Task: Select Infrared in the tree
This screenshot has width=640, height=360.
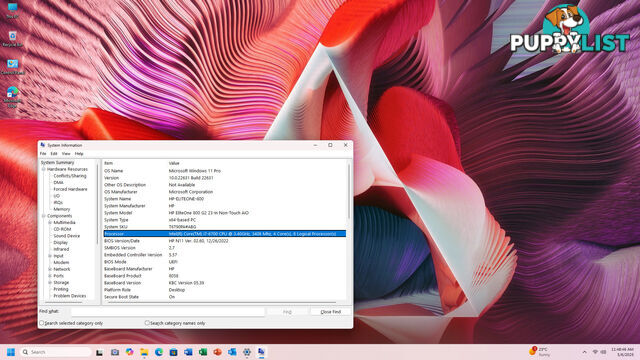Action: tap(61, 249)
